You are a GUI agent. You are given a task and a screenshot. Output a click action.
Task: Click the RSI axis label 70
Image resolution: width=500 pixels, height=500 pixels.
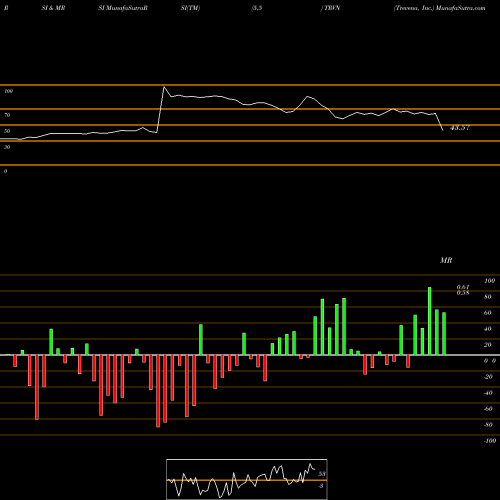(x=7, y=115)
